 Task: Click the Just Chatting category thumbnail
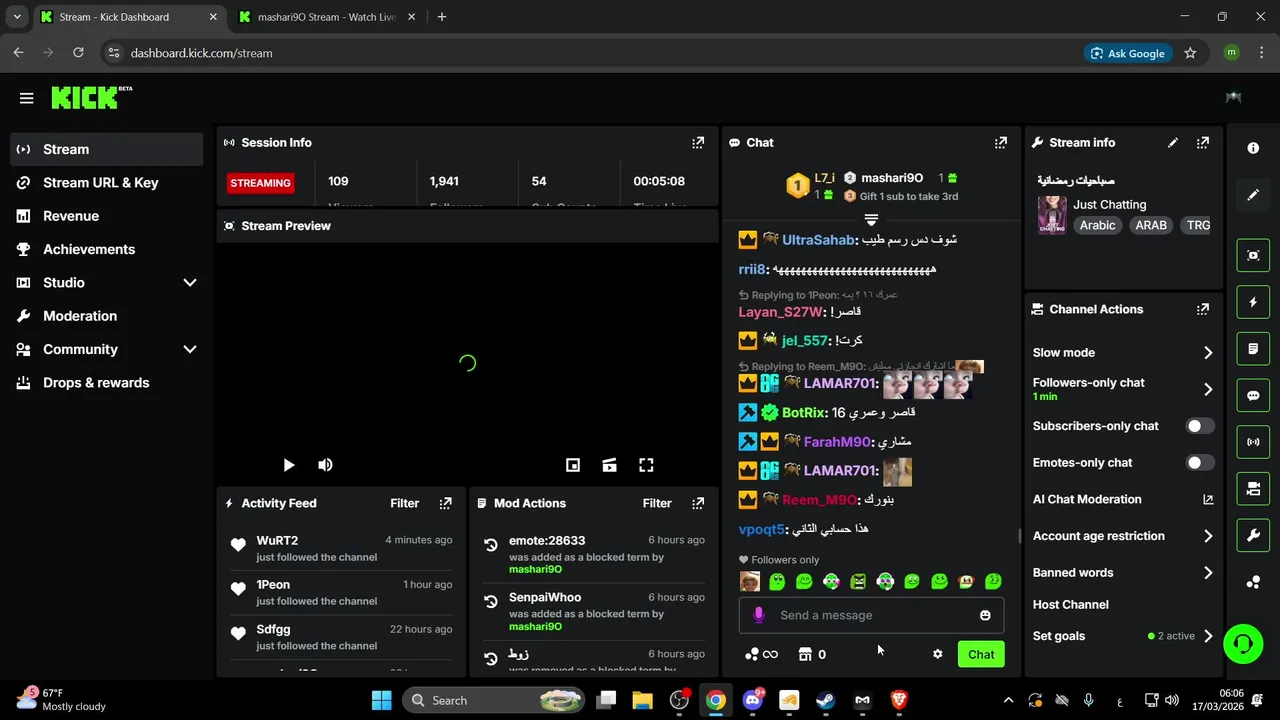[1052, 214]
